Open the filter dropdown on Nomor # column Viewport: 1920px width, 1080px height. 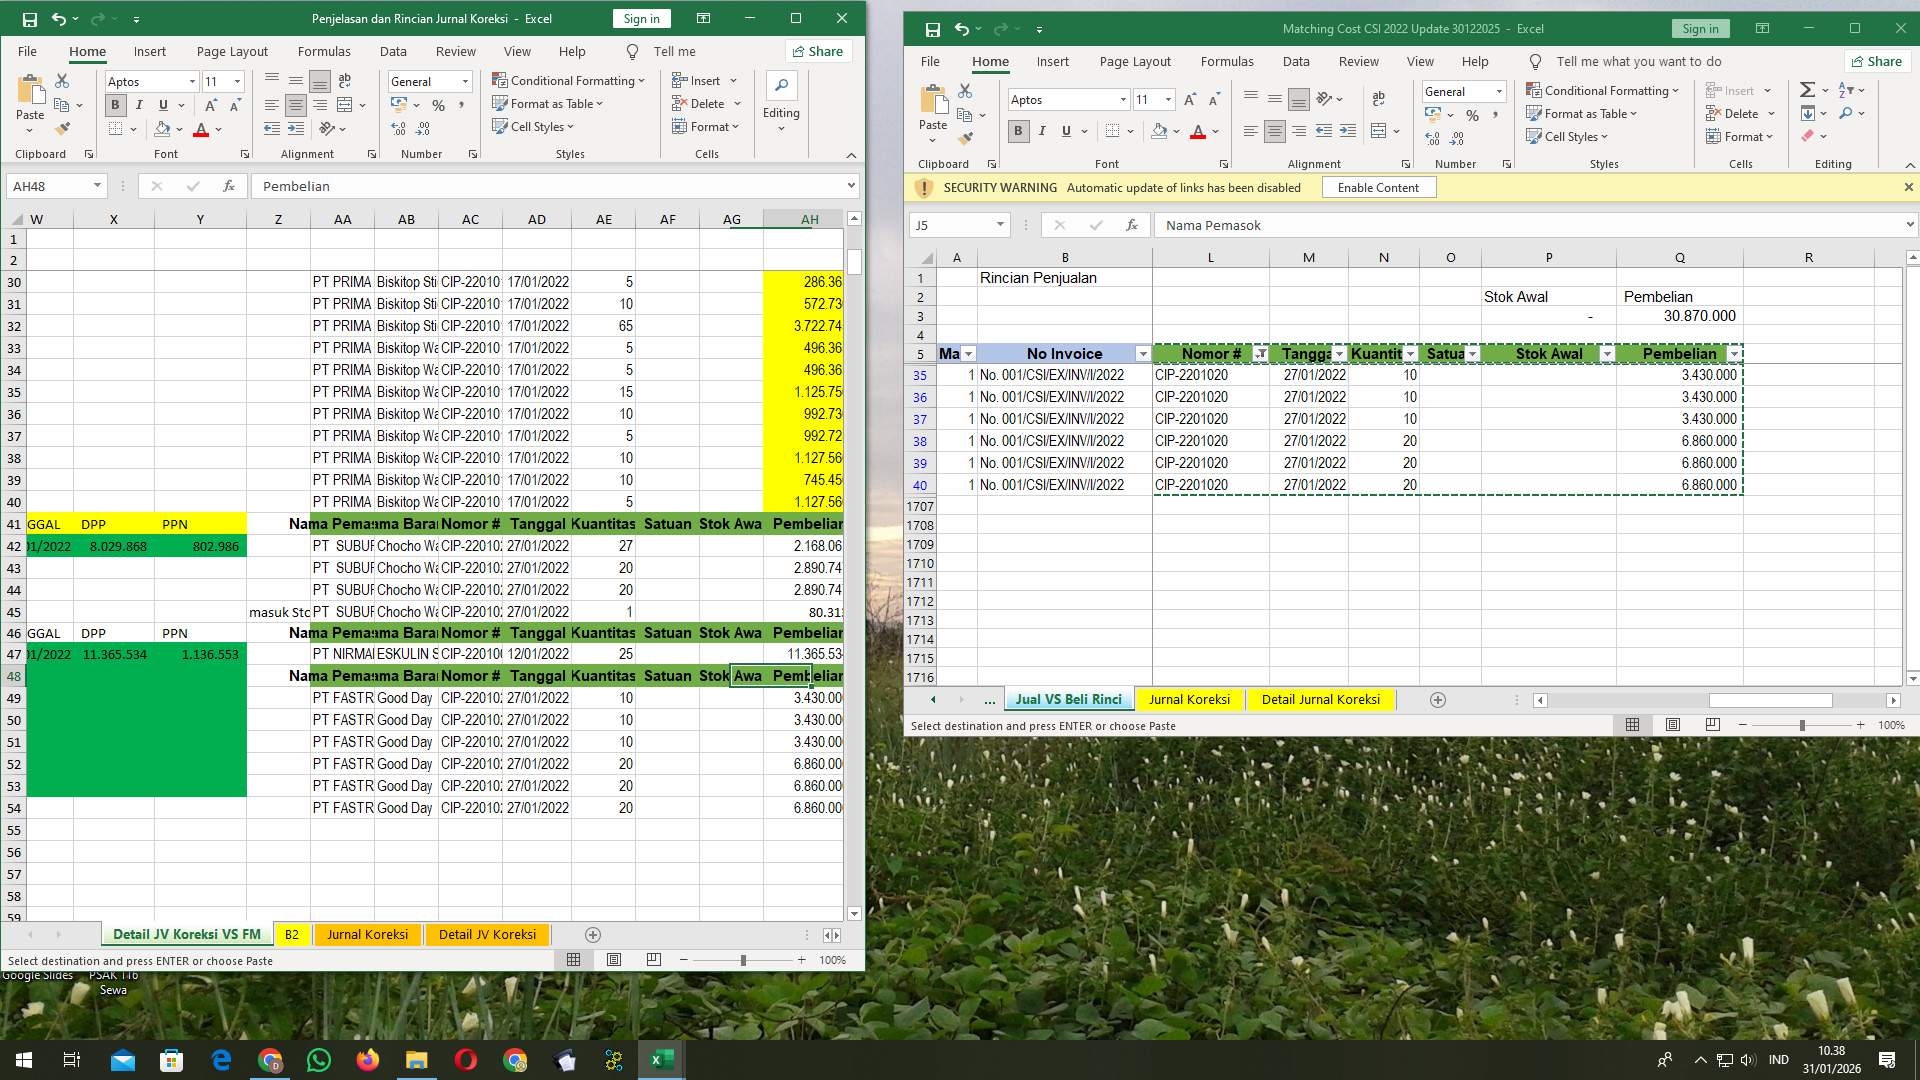tap(1262, 354)
